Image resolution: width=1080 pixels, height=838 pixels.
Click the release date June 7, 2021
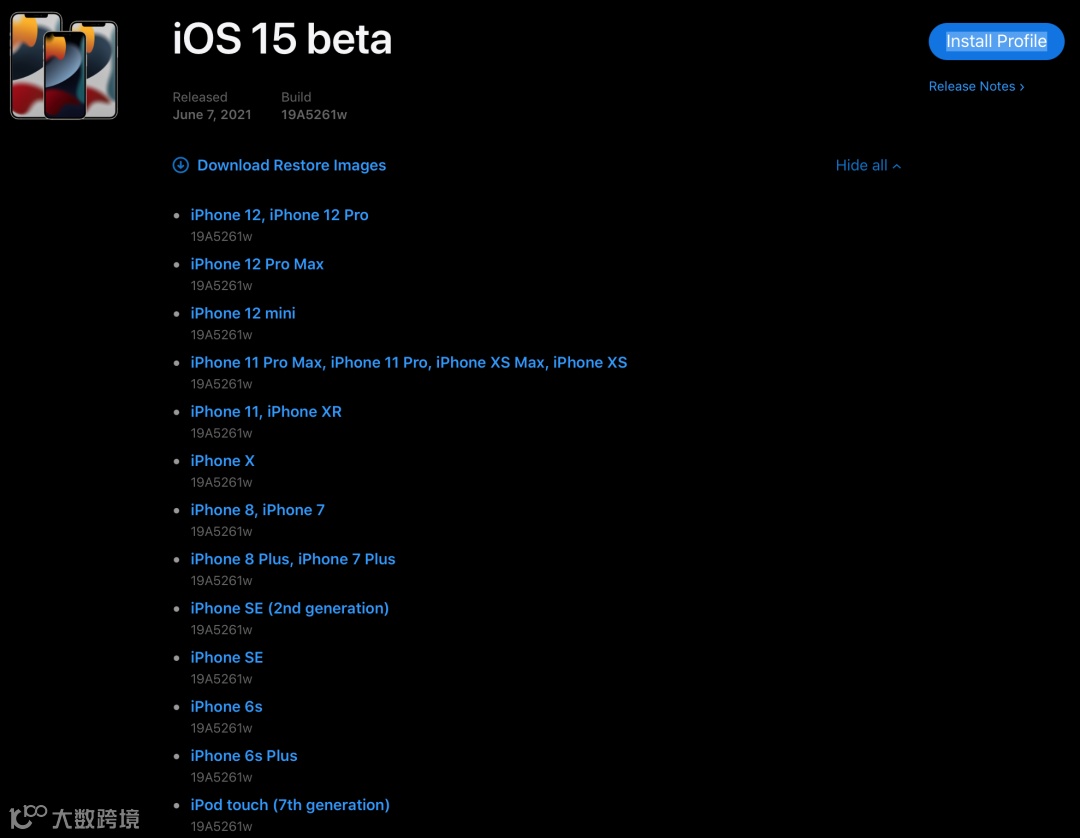tap(211, 114)
